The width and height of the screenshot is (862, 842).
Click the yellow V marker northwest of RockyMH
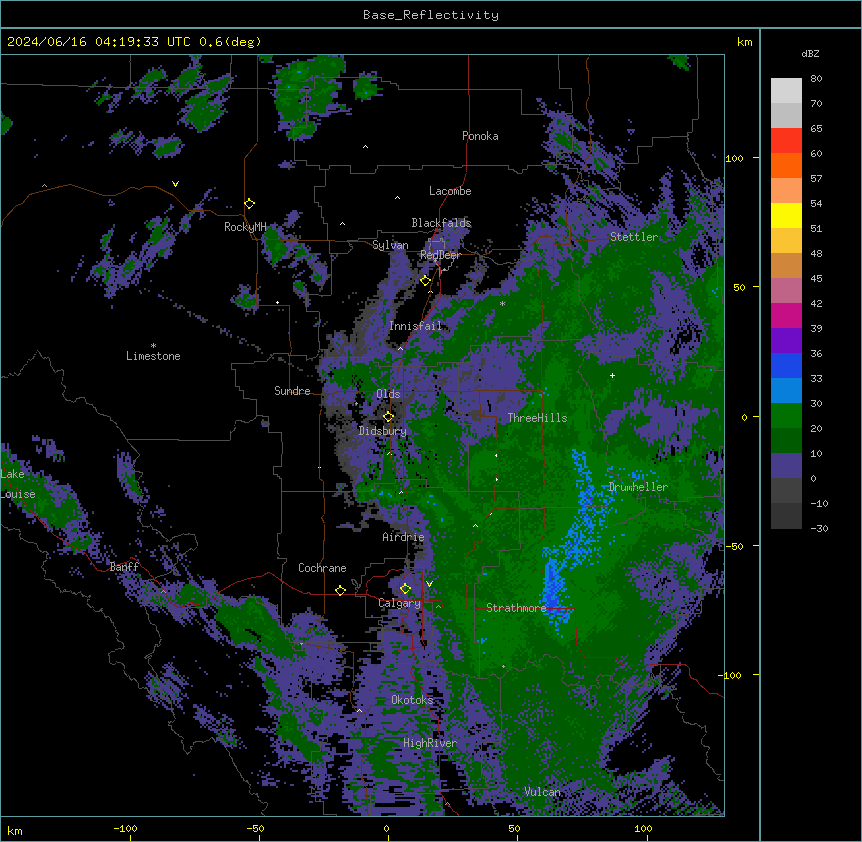175,184
